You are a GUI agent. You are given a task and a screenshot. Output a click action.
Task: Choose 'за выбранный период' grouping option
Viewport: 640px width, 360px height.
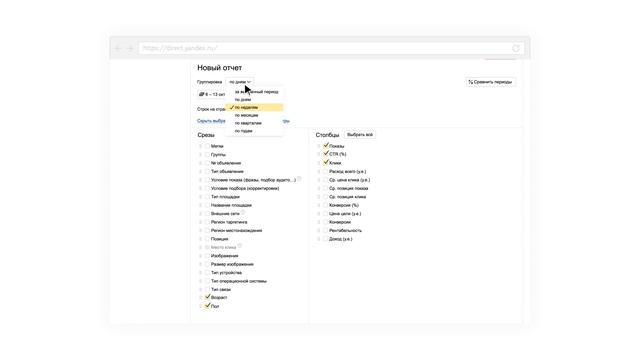(256, 92)
